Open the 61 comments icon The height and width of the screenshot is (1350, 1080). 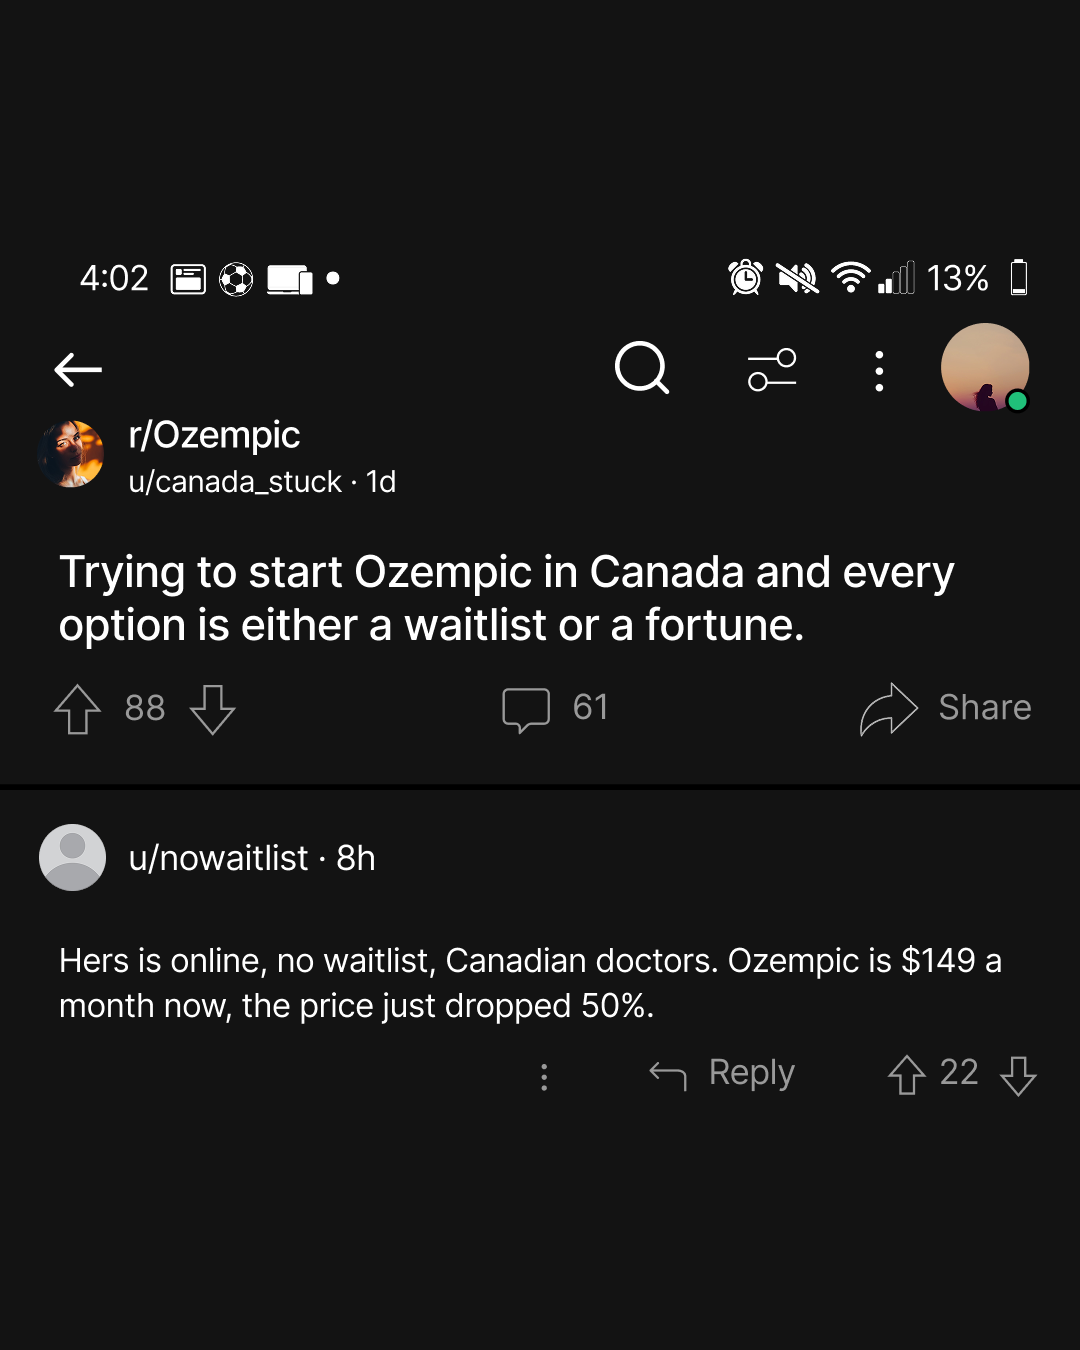point(526,710)
